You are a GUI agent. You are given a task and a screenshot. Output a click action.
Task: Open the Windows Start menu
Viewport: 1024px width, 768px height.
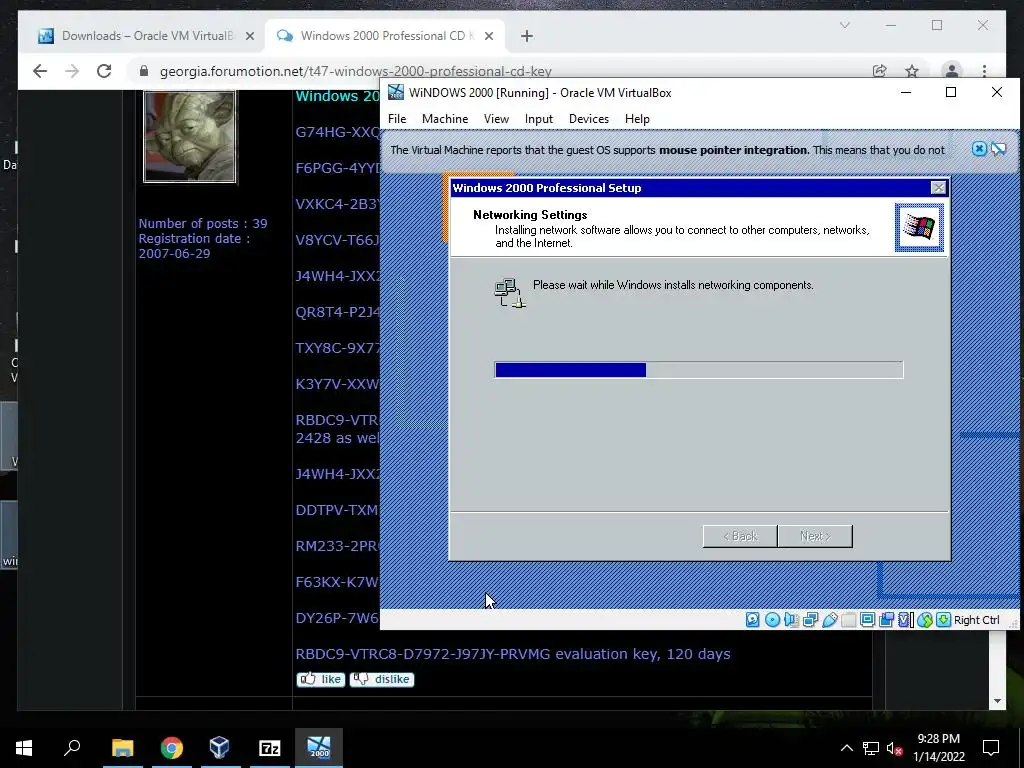[x=24, y=747]
